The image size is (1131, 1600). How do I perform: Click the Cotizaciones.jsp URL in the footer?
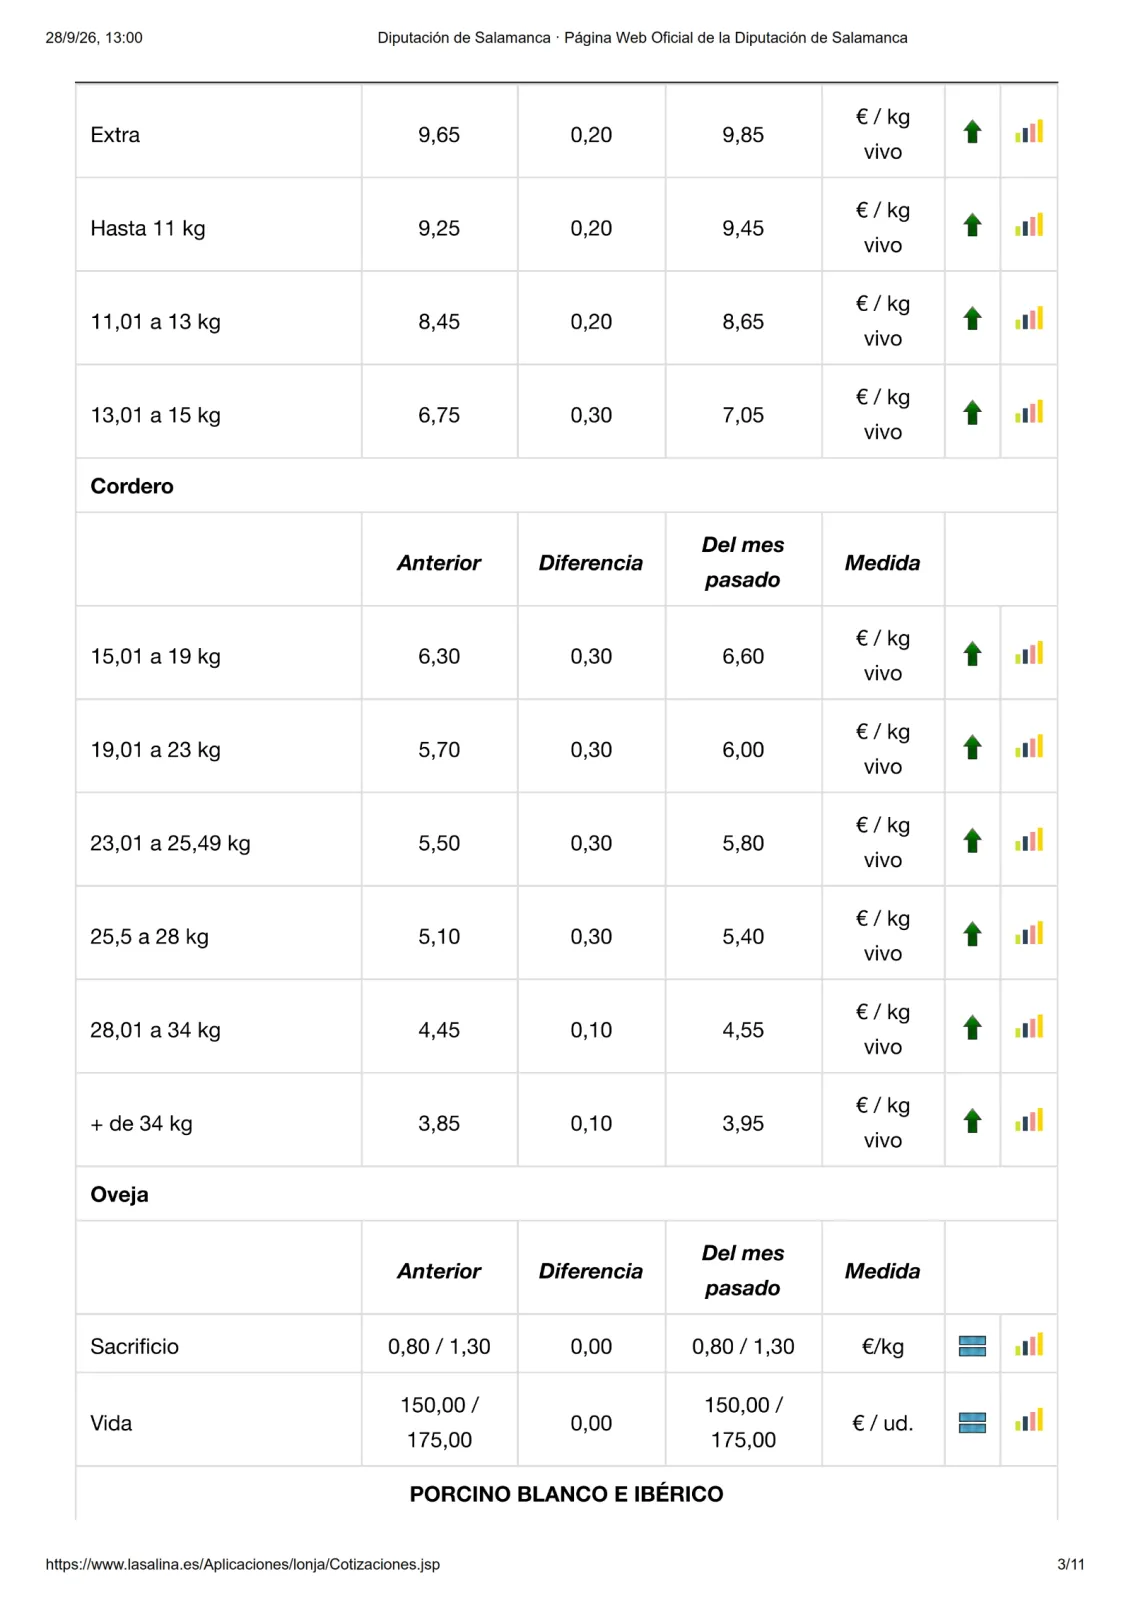pos(243,1564)
